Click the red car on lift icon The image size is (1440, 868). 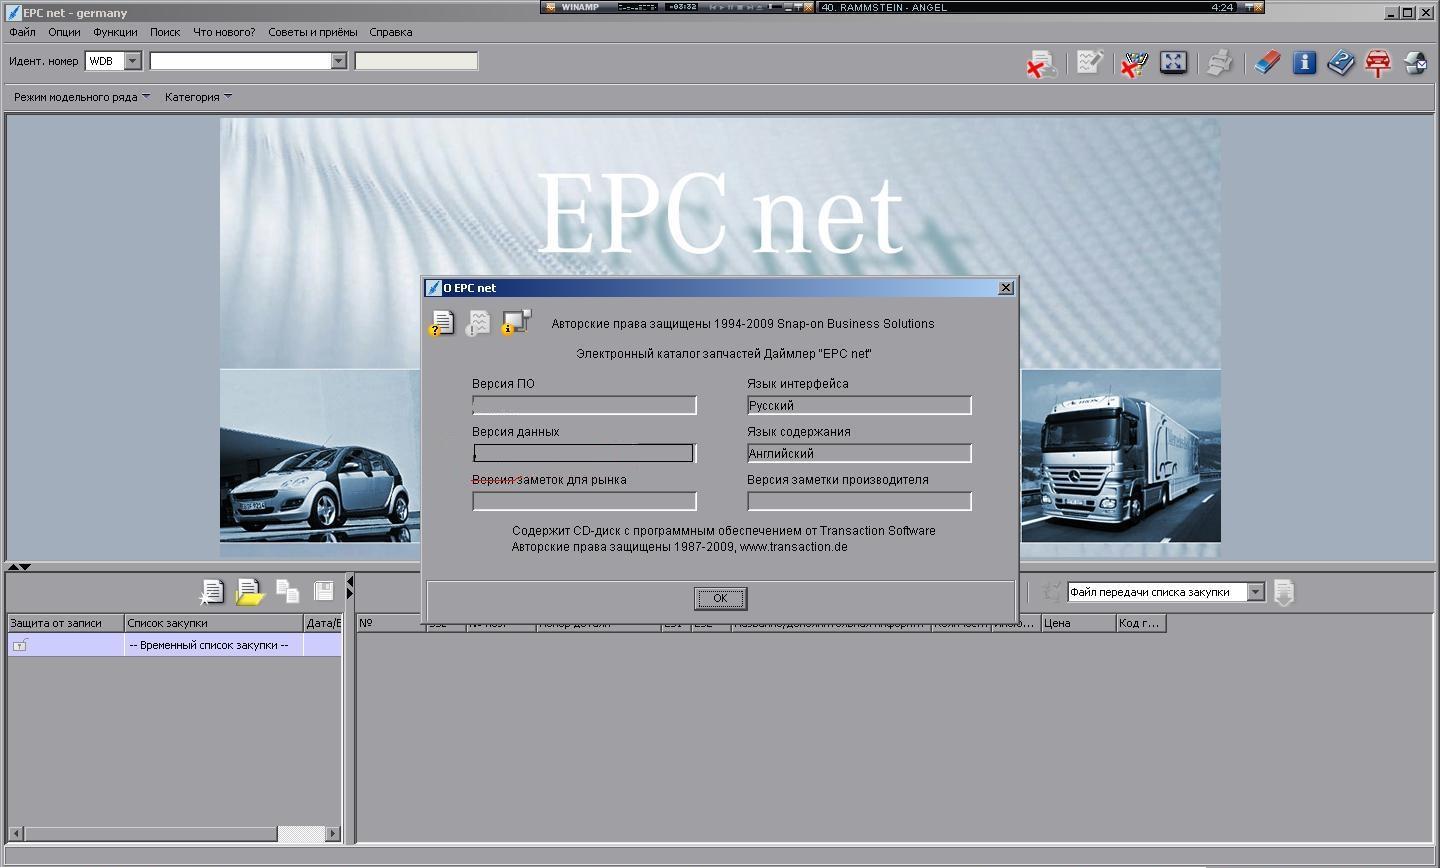pyautogui.click(x=1378, y=63)
